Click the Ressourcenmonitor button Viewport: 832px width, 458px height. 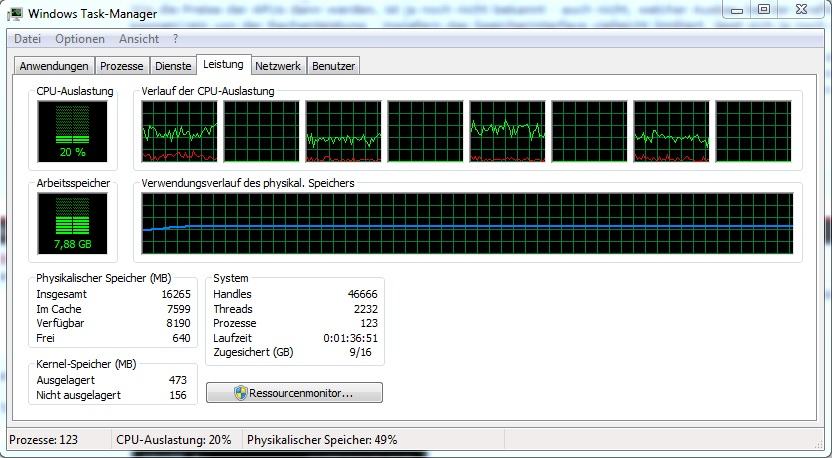coord(294,393)
